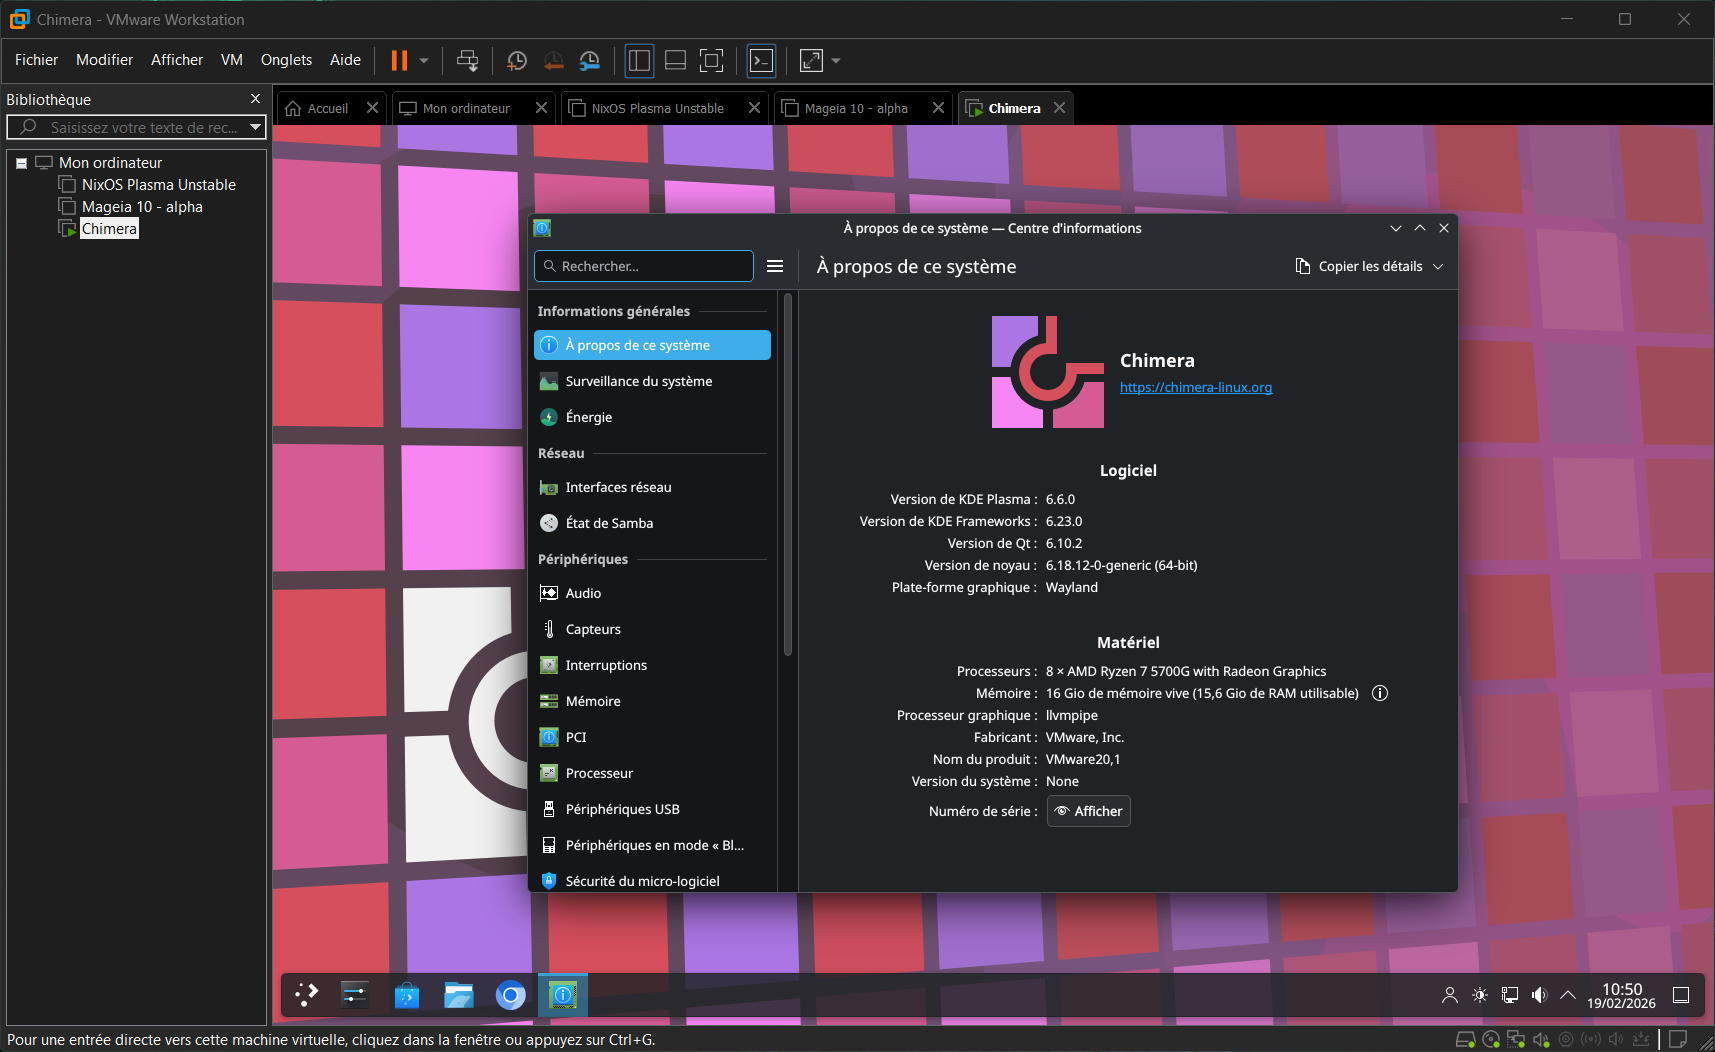Open the Dolphin file manager icon

(459, 995)
